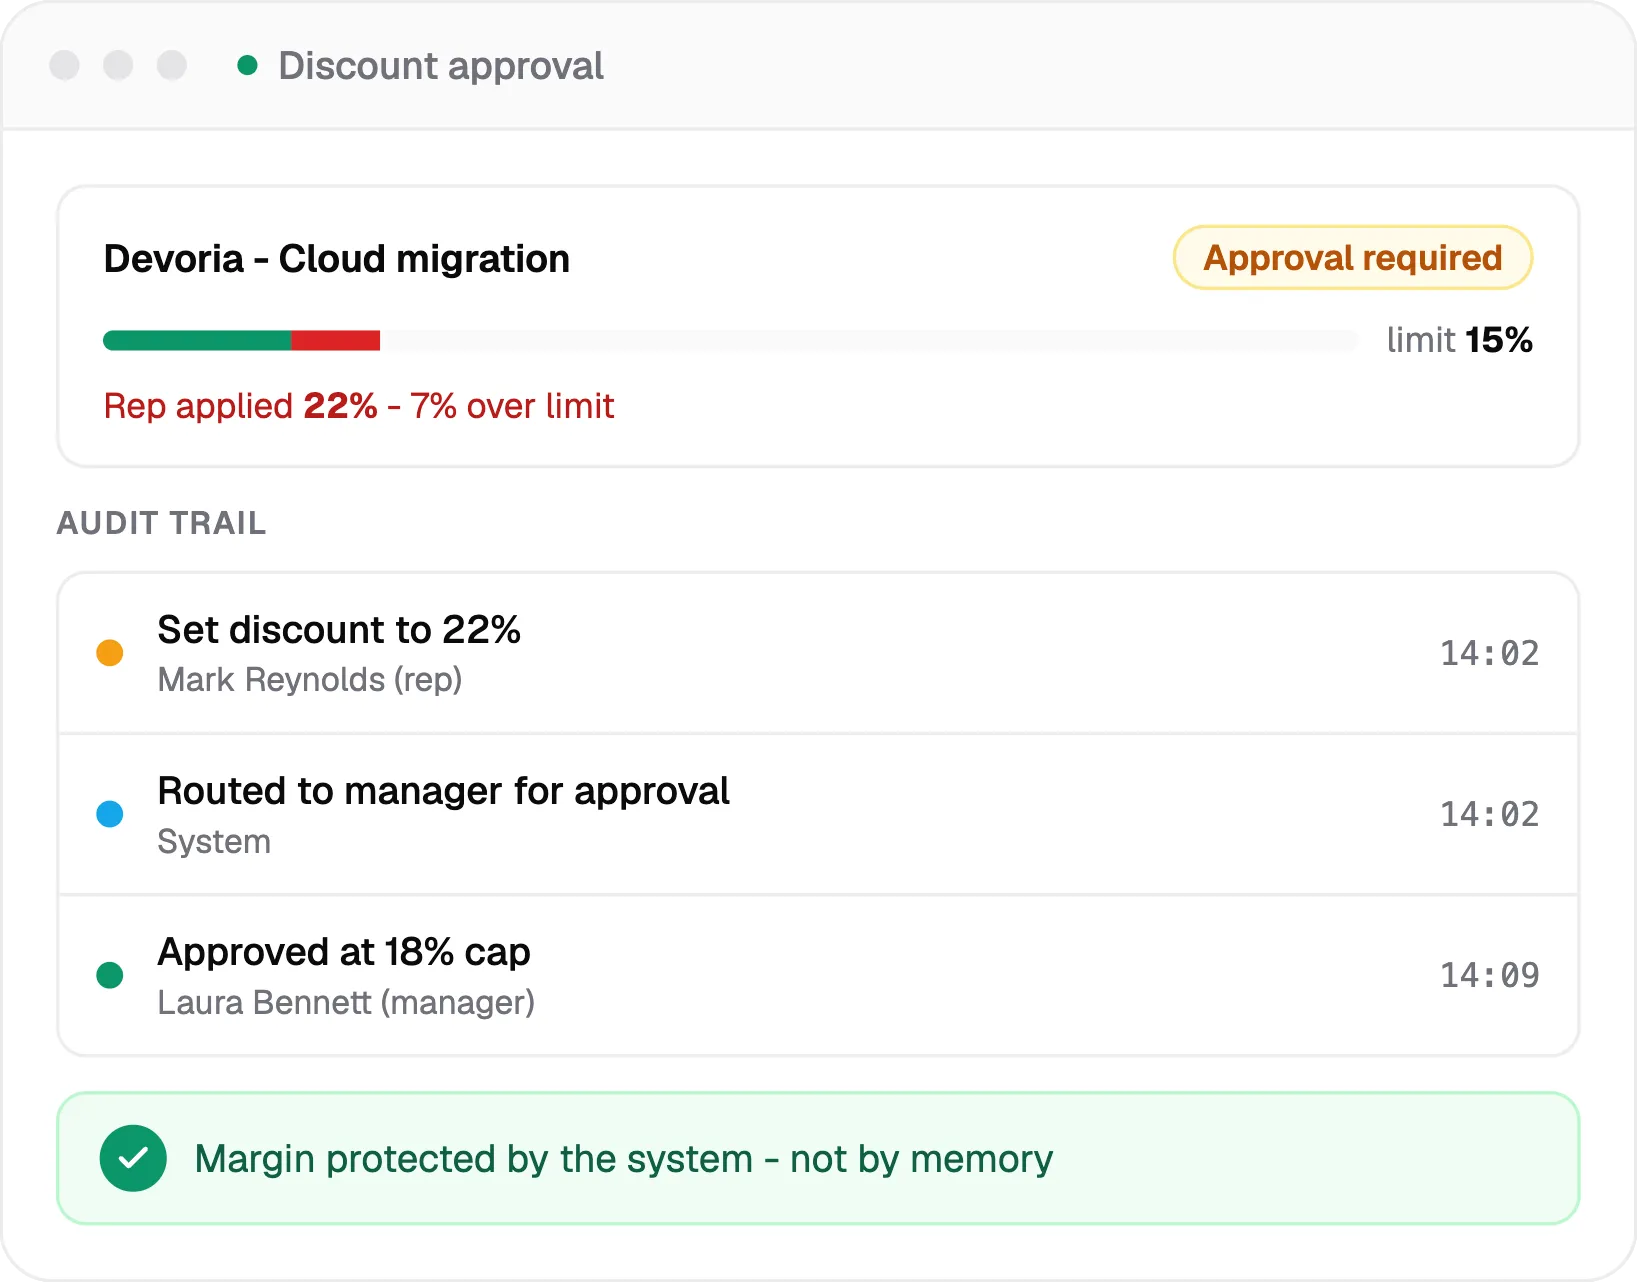Click the green dot beside Approved at 18% cap
This screenshot has height=1282, width=1637.
[x=110, y=975]
